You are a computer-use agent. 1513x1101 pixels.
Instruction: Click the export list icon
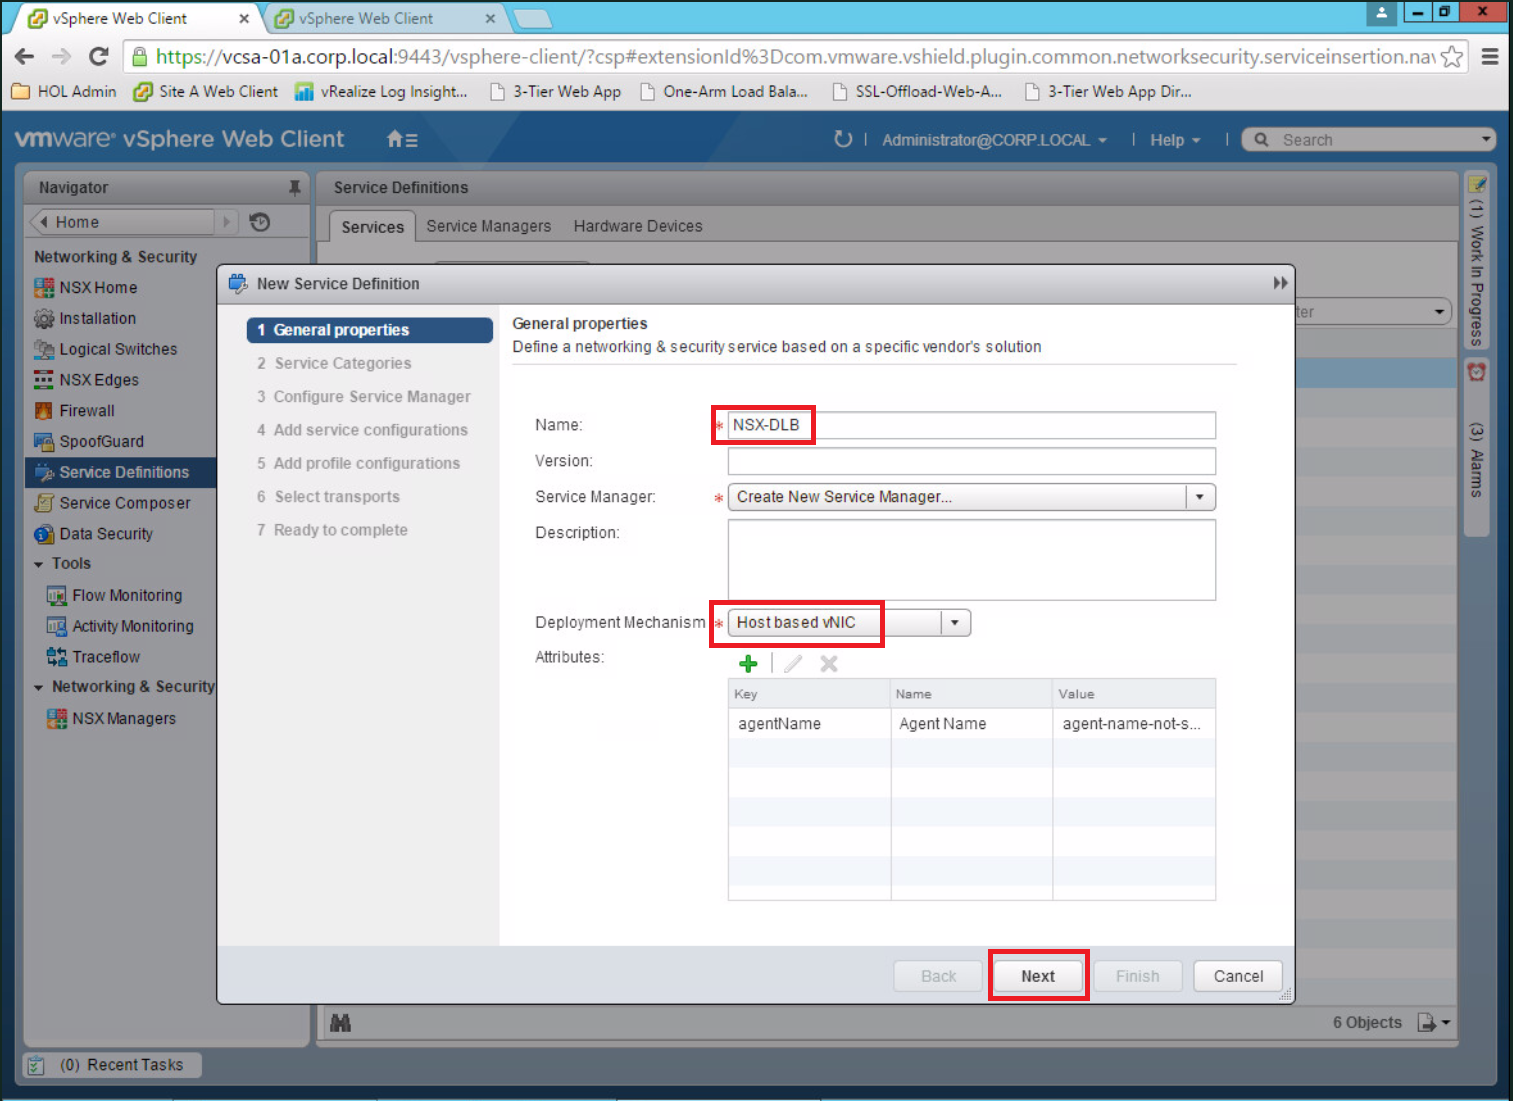(1433, 1022)
